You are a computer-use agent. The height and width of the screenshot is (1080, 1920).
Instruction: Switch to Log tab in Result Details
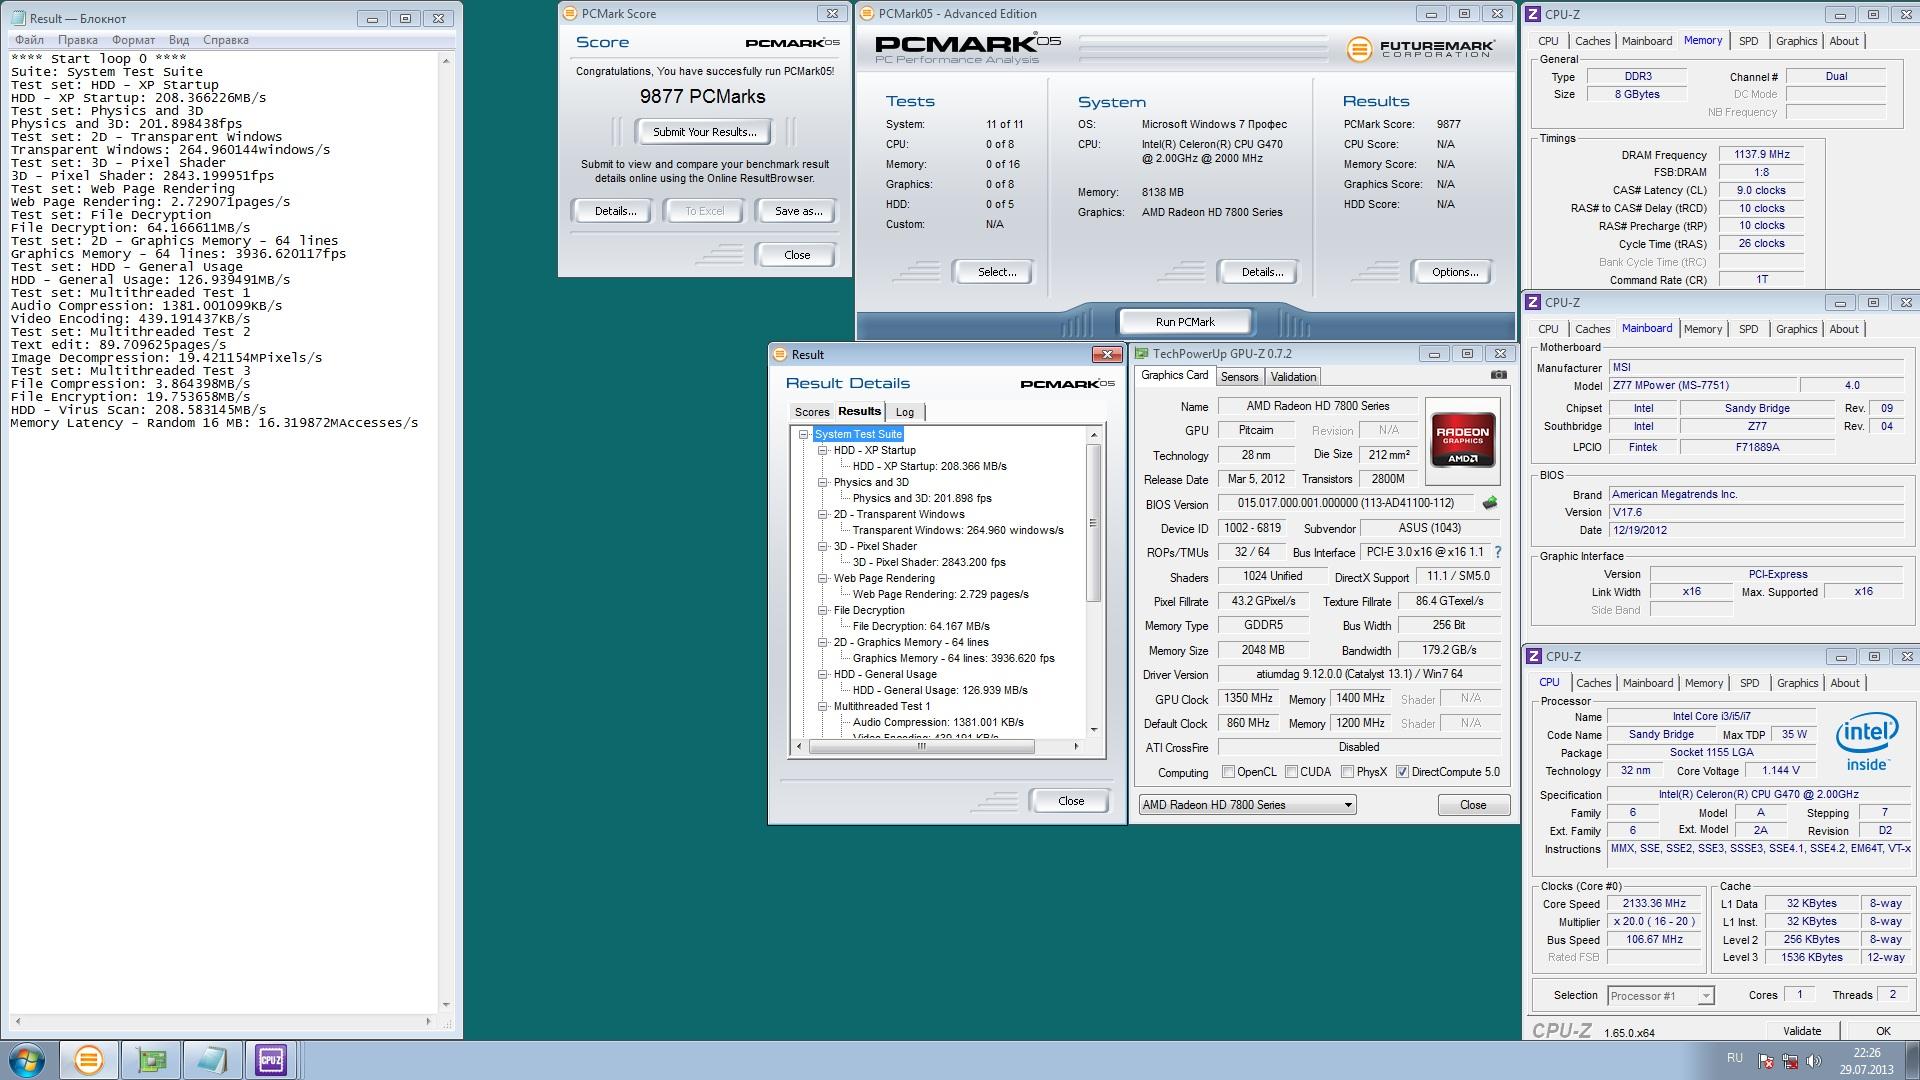pyautogui.click(x=904, y=412)
